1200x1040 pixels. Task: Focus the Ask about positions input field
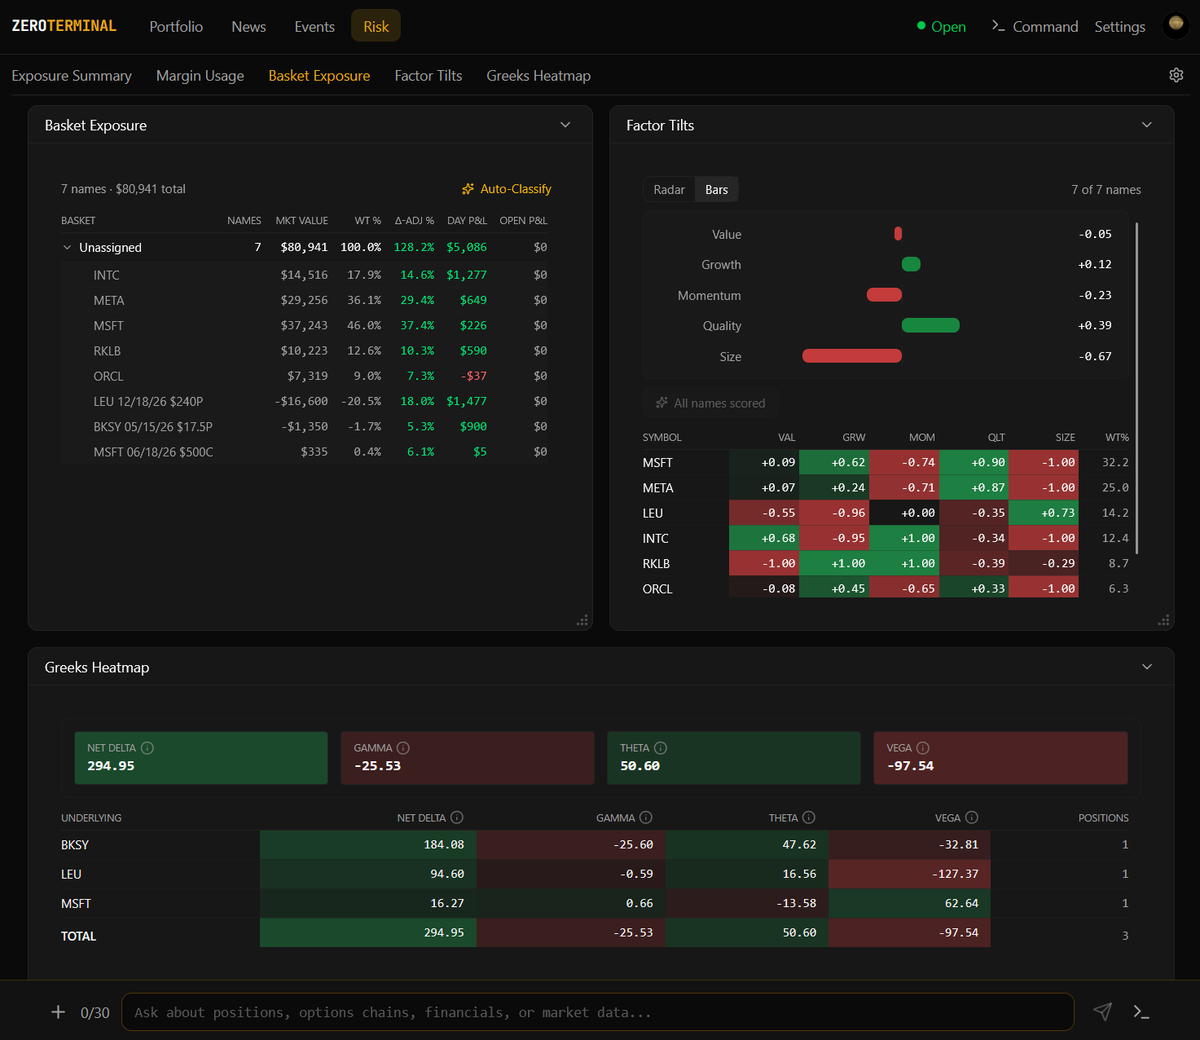(x=598, y=1012)
